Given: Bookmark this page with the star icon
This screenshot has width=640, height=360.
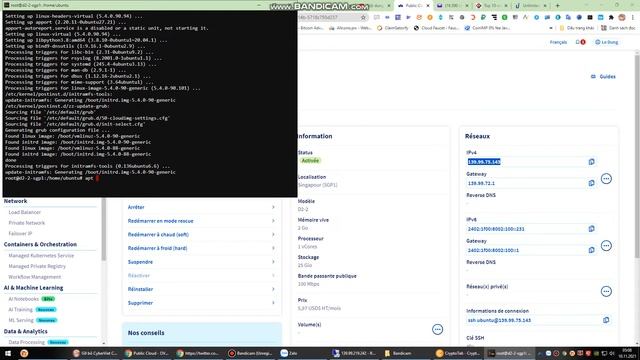Looking at the screenshot, I should pyautogui.click(x=363, y=17).
